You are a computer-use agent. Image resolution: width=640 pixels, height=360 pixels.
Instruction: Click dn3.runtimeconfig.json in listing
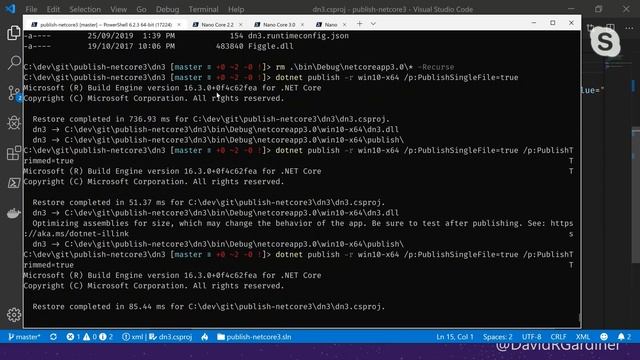pyautogui.click(x=298, y=36)
